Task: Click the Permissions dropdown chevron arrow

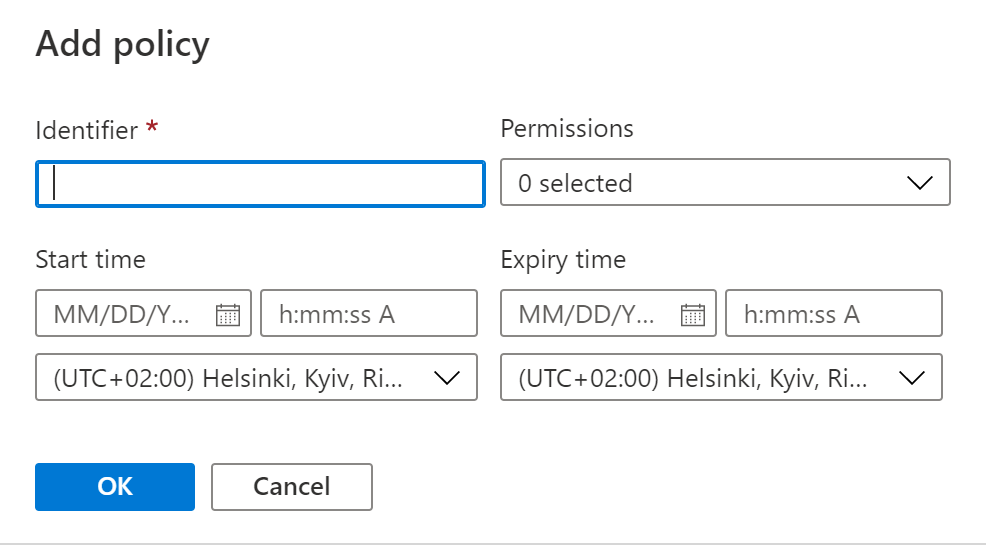Action: 918,183
